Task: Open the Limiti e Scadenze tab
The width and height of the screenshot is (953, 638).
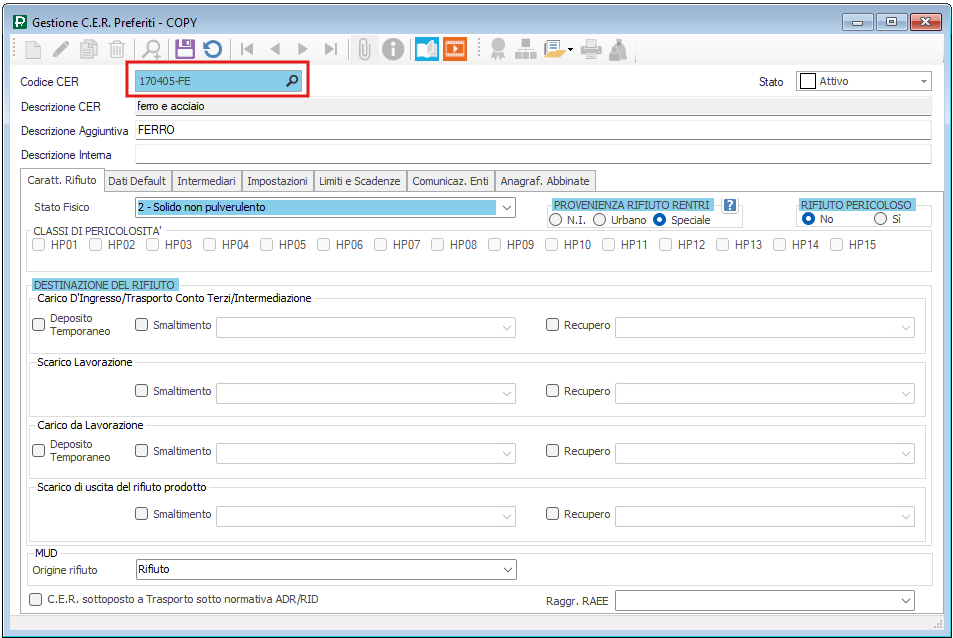Action: click(x=360, y=181)
